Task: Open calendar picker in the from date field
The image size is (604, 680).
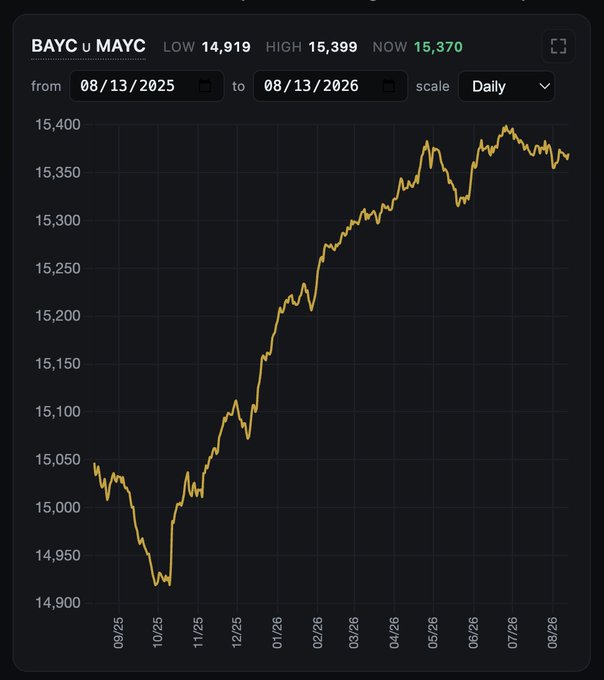Action: pos(205,86)
